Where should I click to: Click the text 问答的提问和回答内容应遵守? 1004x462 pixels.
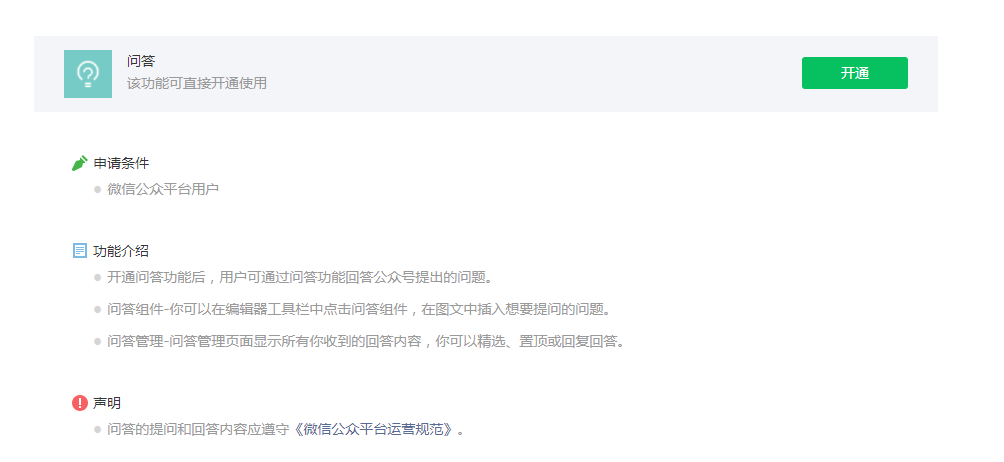[x=200, y=429]
